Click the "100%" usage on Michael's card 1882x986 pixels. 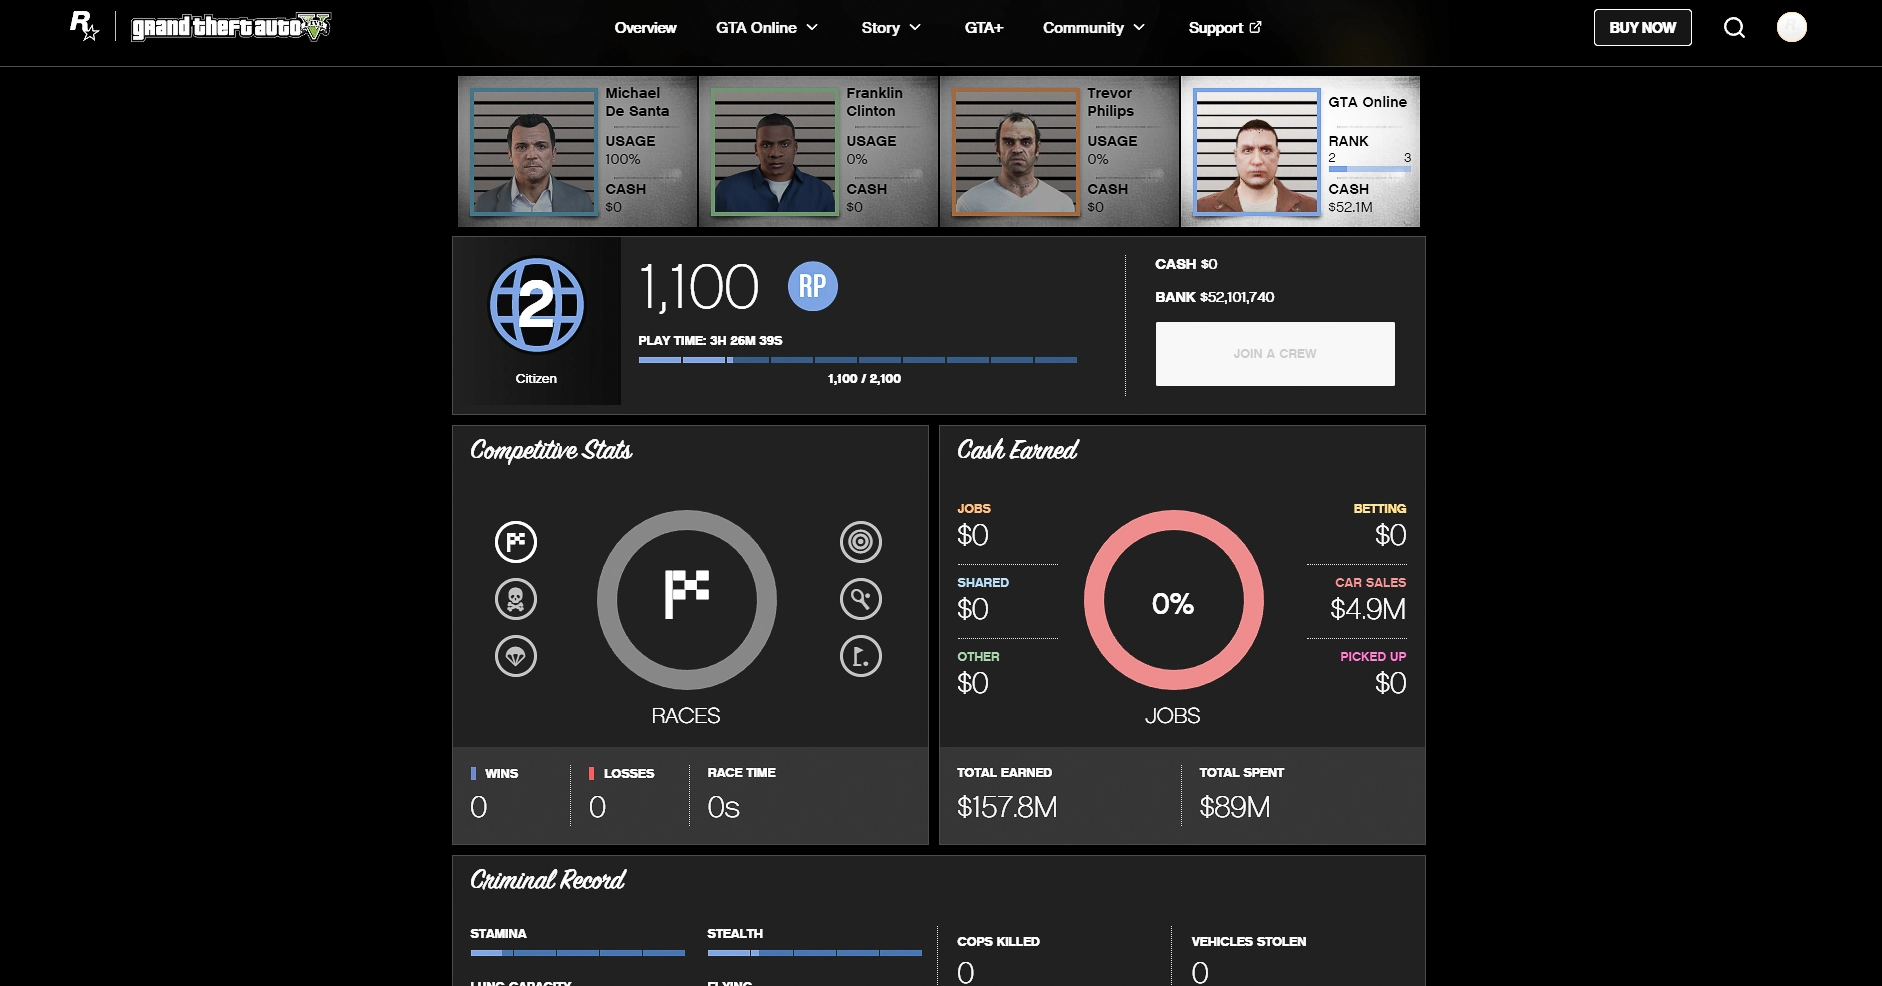click(x=623, y=160)
